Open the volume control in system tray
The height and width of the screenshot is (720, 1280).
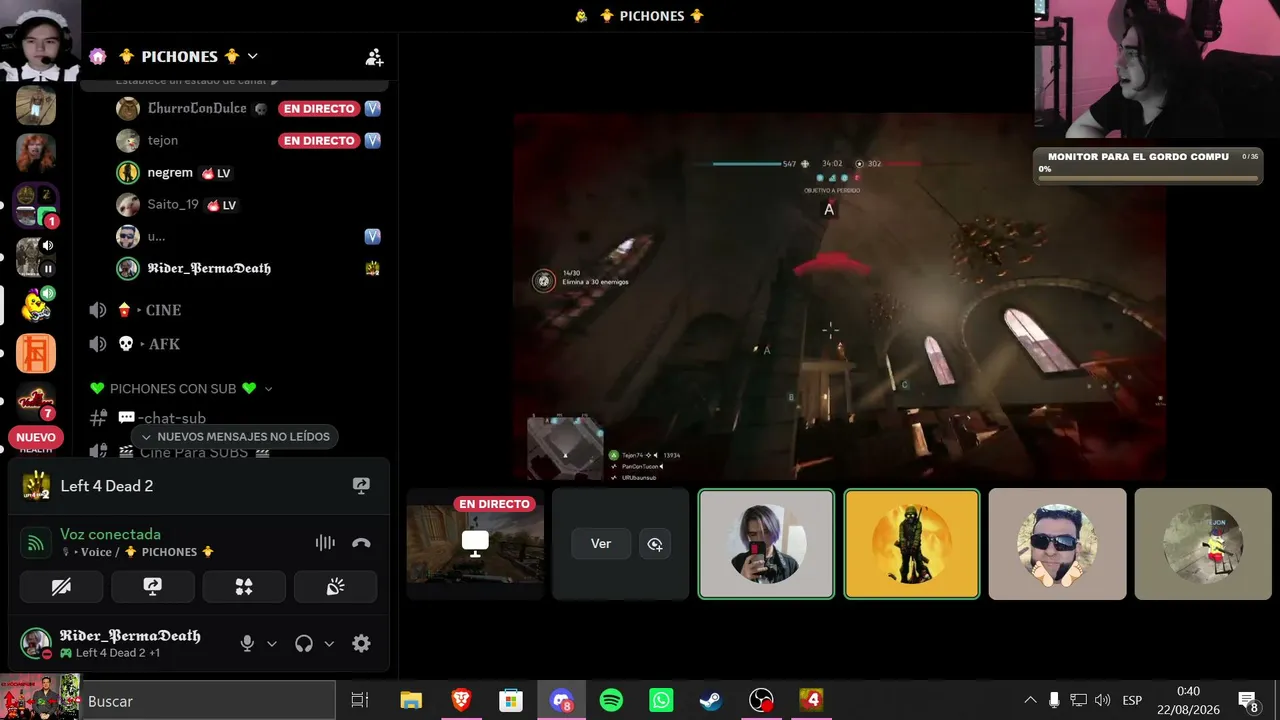coord(1103,700)
